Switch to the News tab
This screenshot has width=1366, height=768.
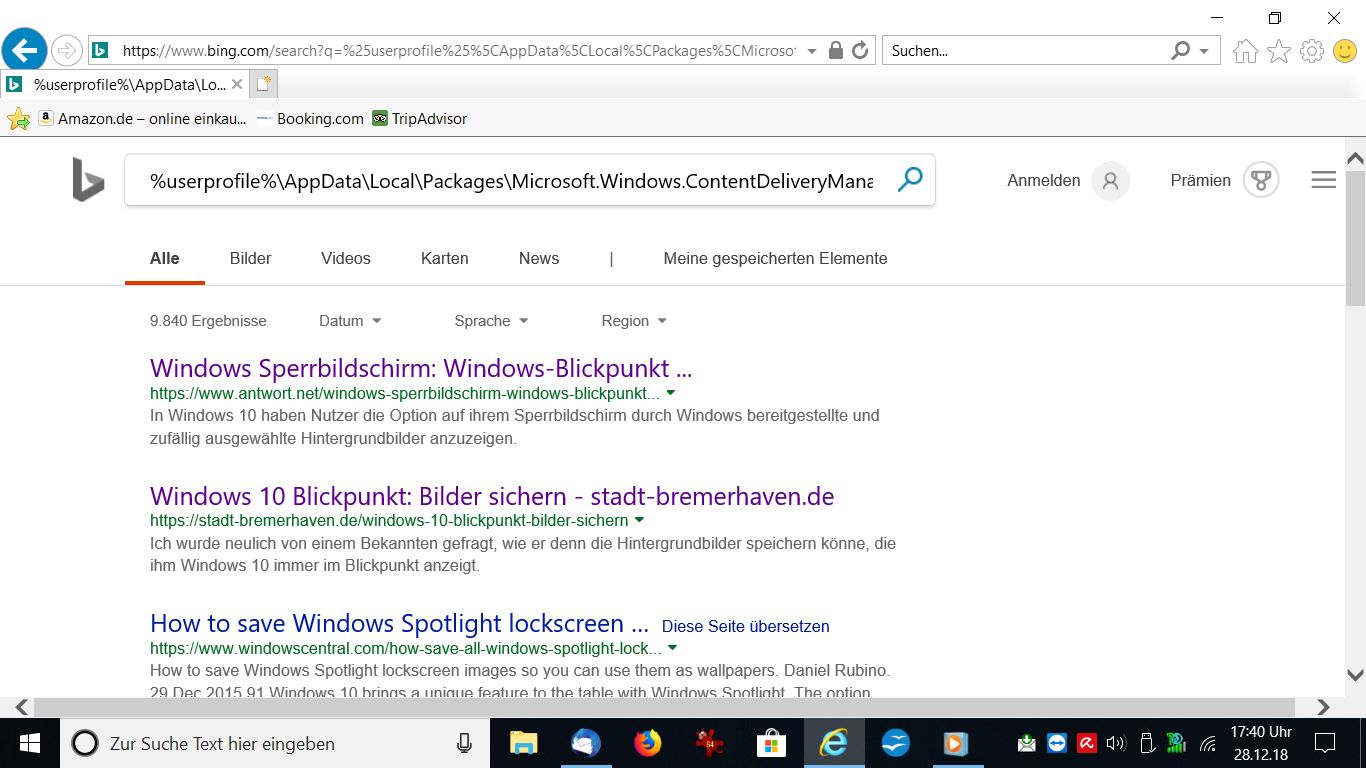539,258
